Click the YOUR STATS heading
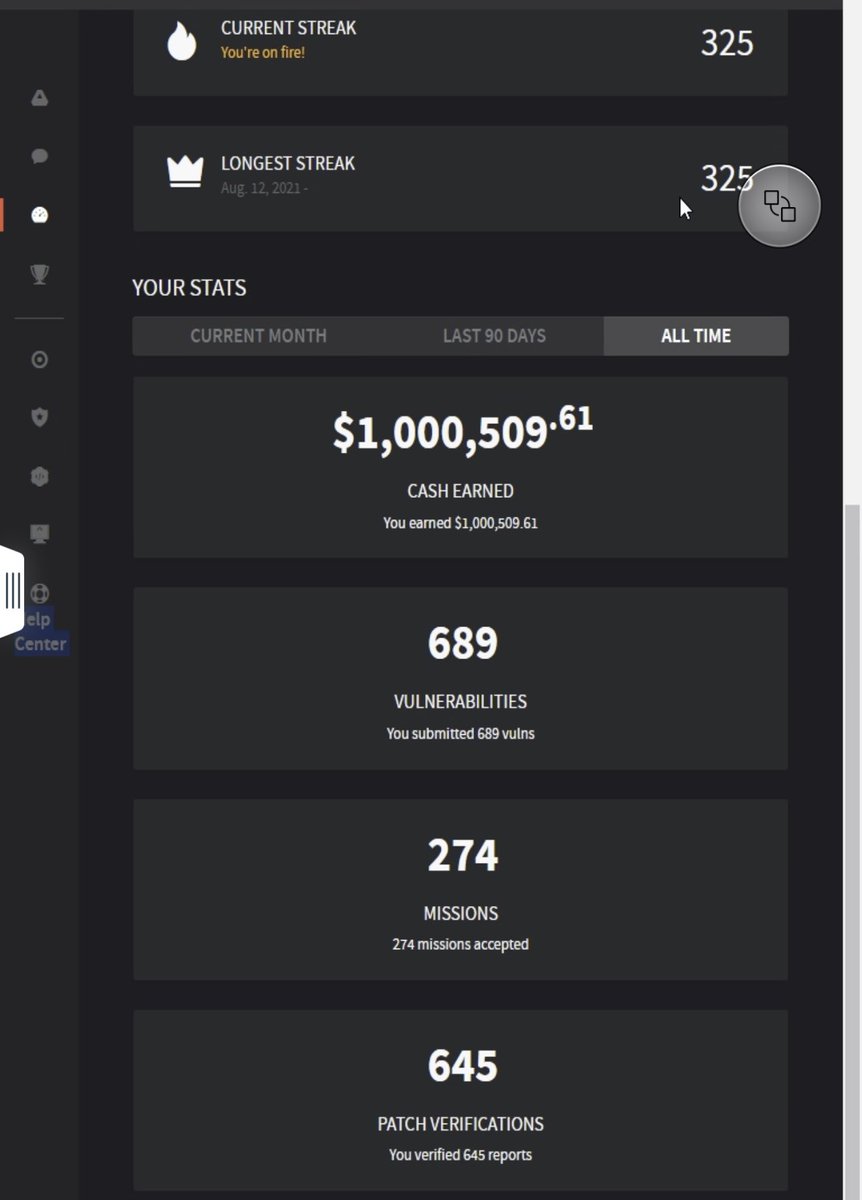Image resolution: width=862 pixels, height=1200 pixels. [189, 288]
